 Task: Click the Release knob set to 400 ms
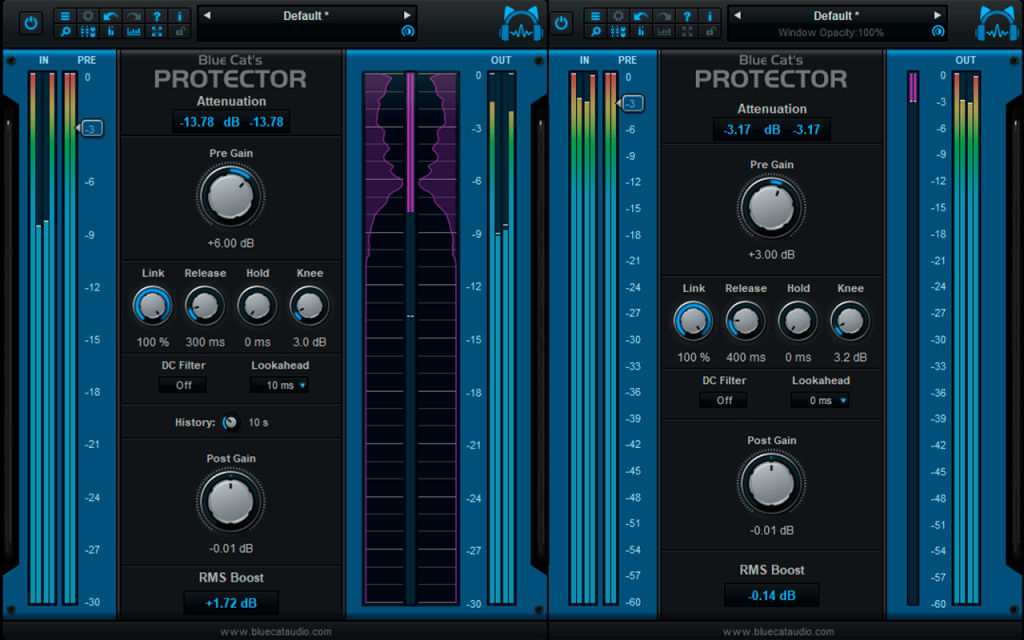coord(746,321)
